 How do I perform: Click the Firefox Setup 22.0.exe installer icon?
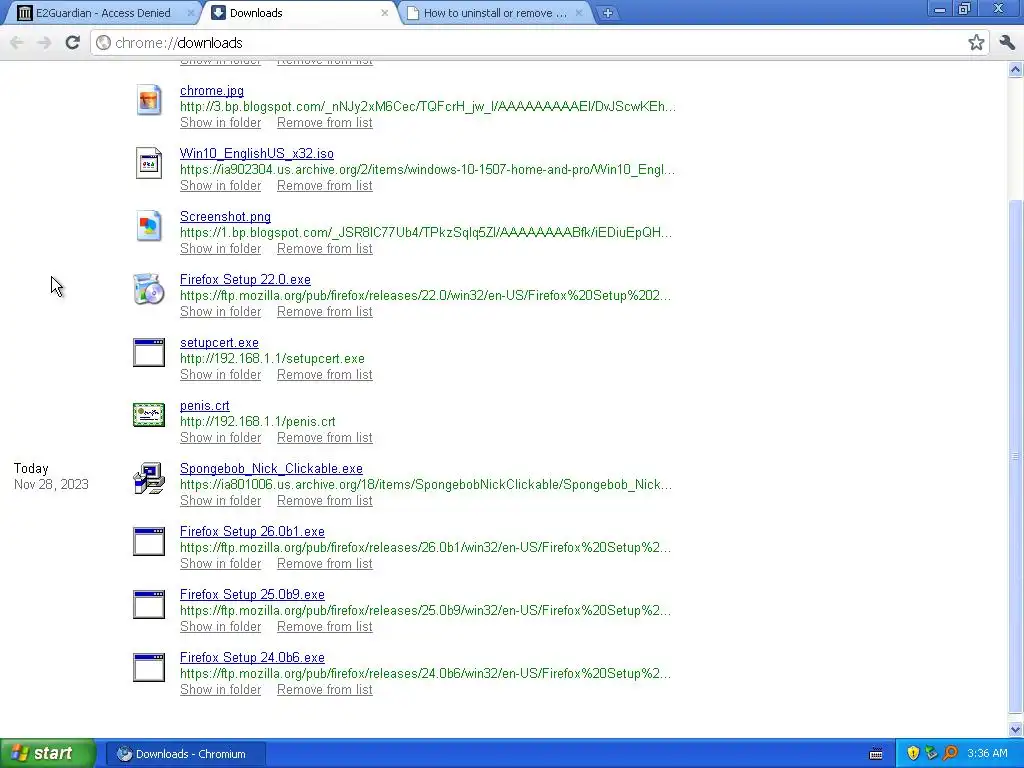149,289
